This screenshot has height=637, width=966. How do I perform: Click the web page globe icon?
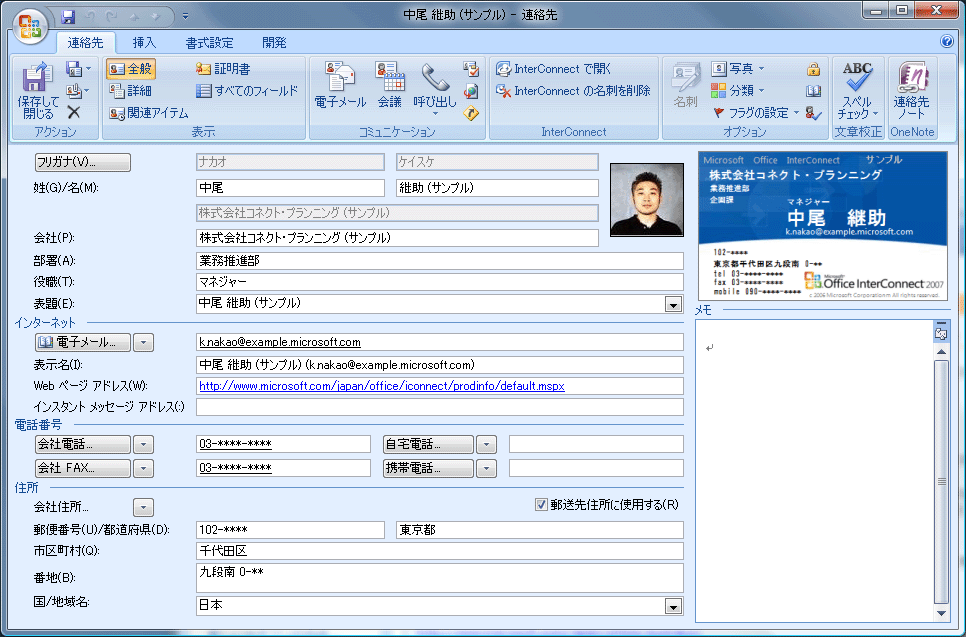click(471, 91)
